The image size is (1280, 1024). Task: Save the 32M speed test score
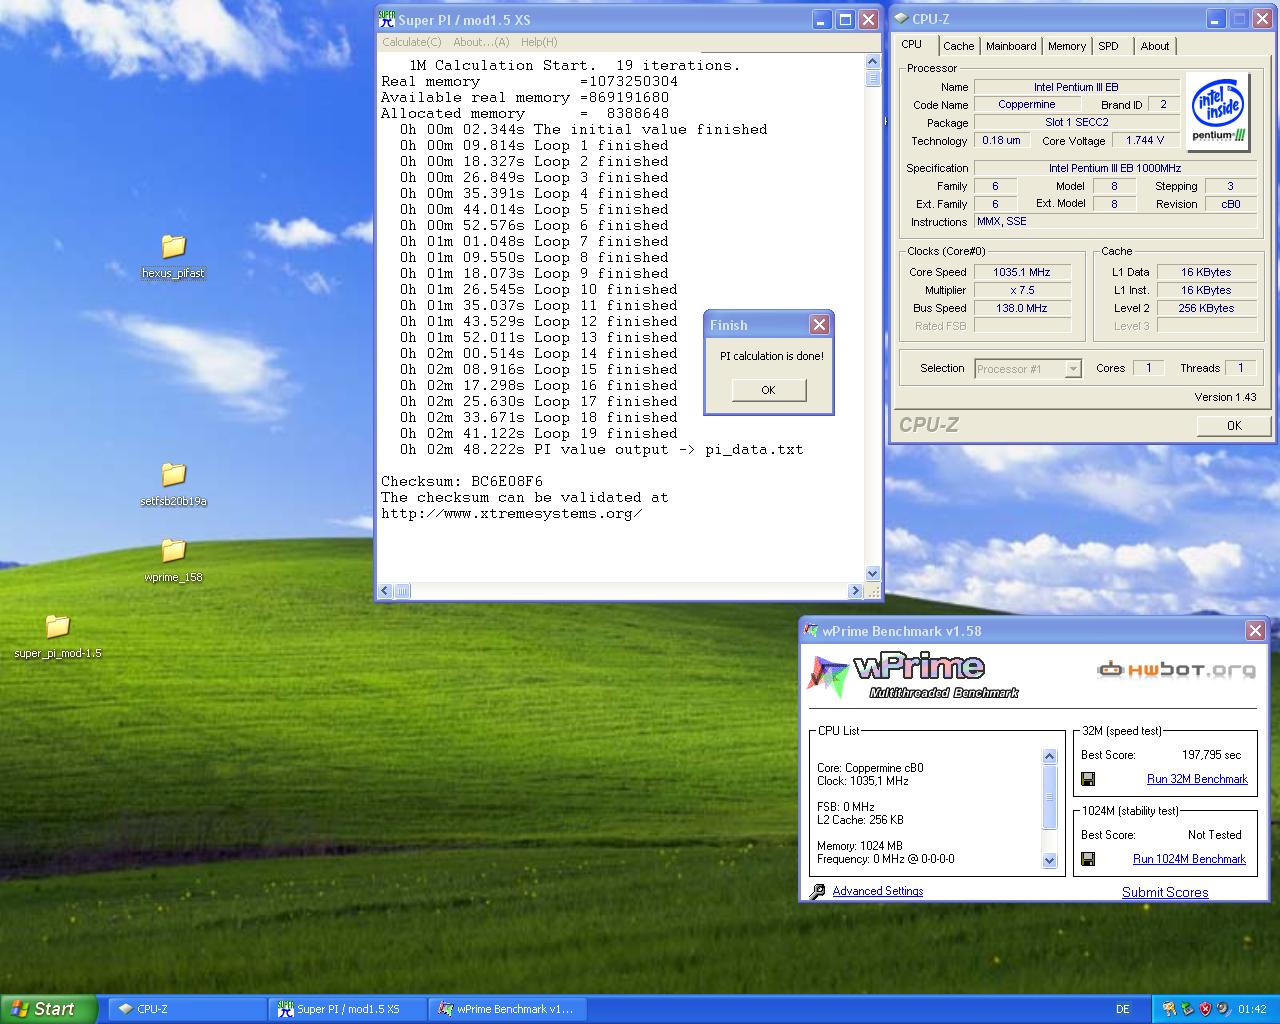click(x=1088, y=779)
